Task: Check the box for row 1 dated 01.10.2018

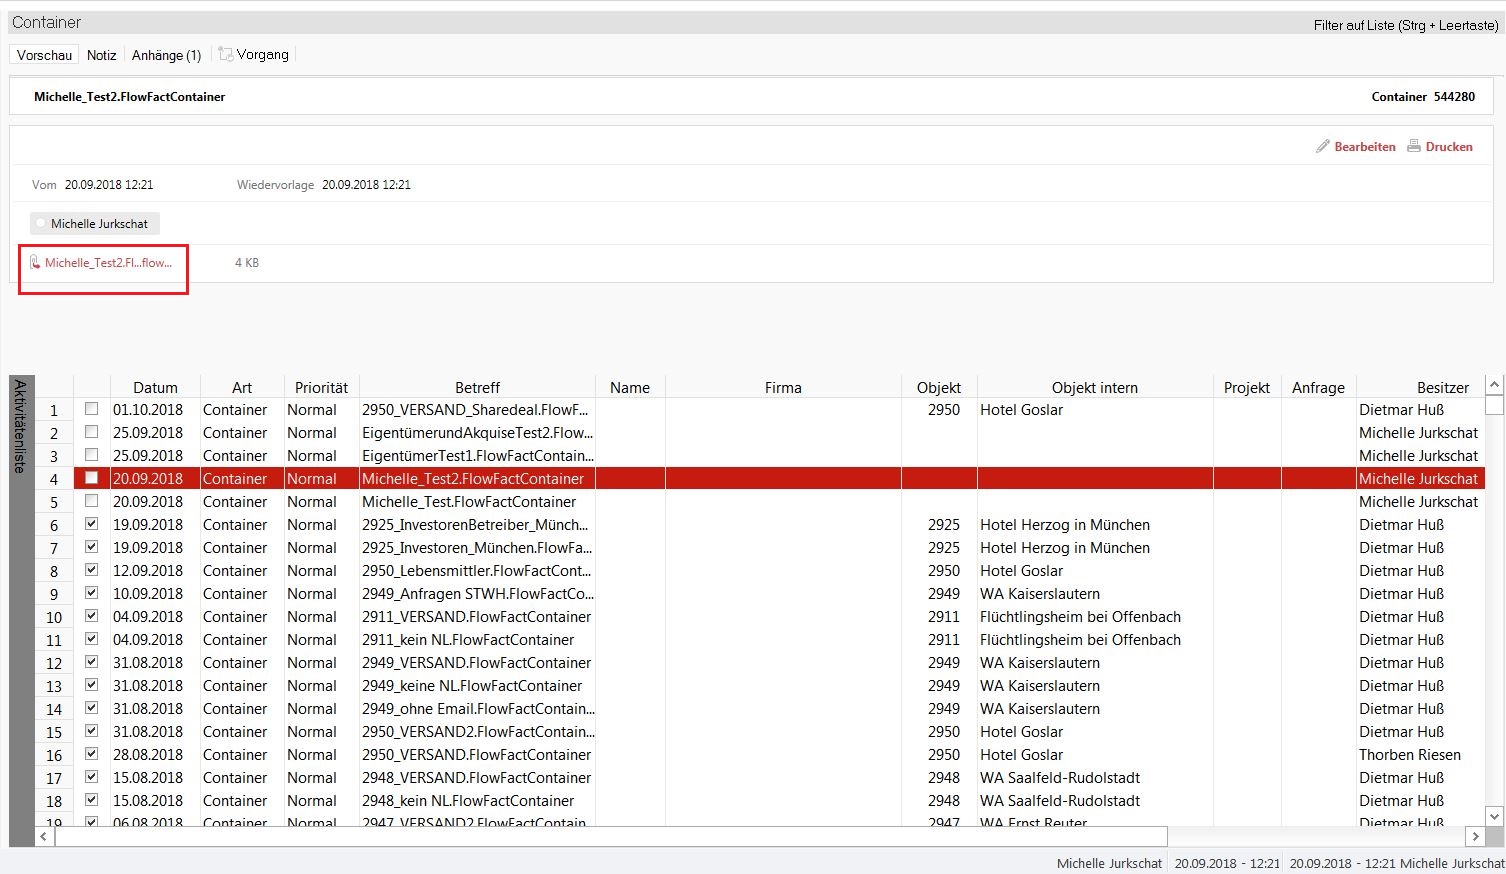Action: 92,409
